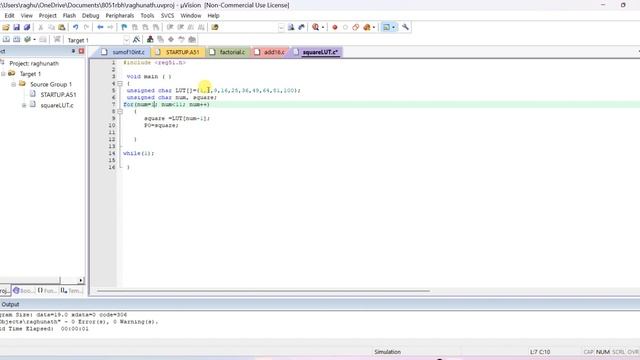Go to the next bookmark

(145, 27)
